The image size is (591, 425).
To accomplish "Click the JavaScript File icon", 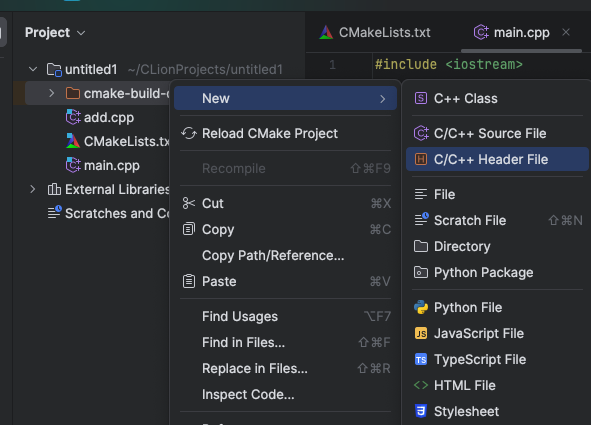I will pyautogui.click(x=421, y=333).
